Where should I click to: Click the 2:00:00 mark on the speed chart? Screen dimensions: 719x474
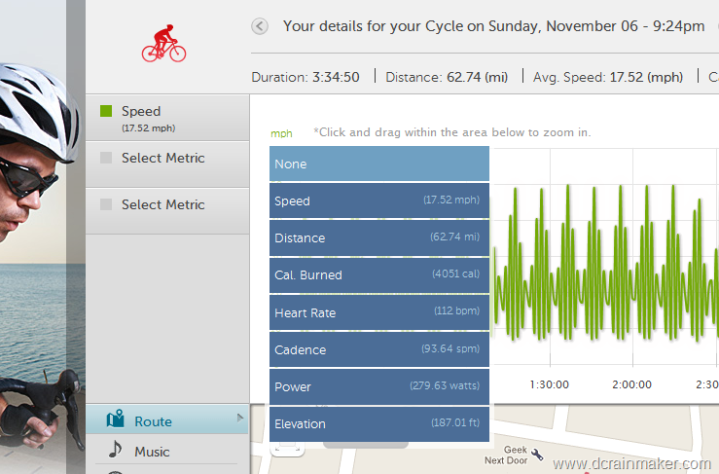pos(632,384)
